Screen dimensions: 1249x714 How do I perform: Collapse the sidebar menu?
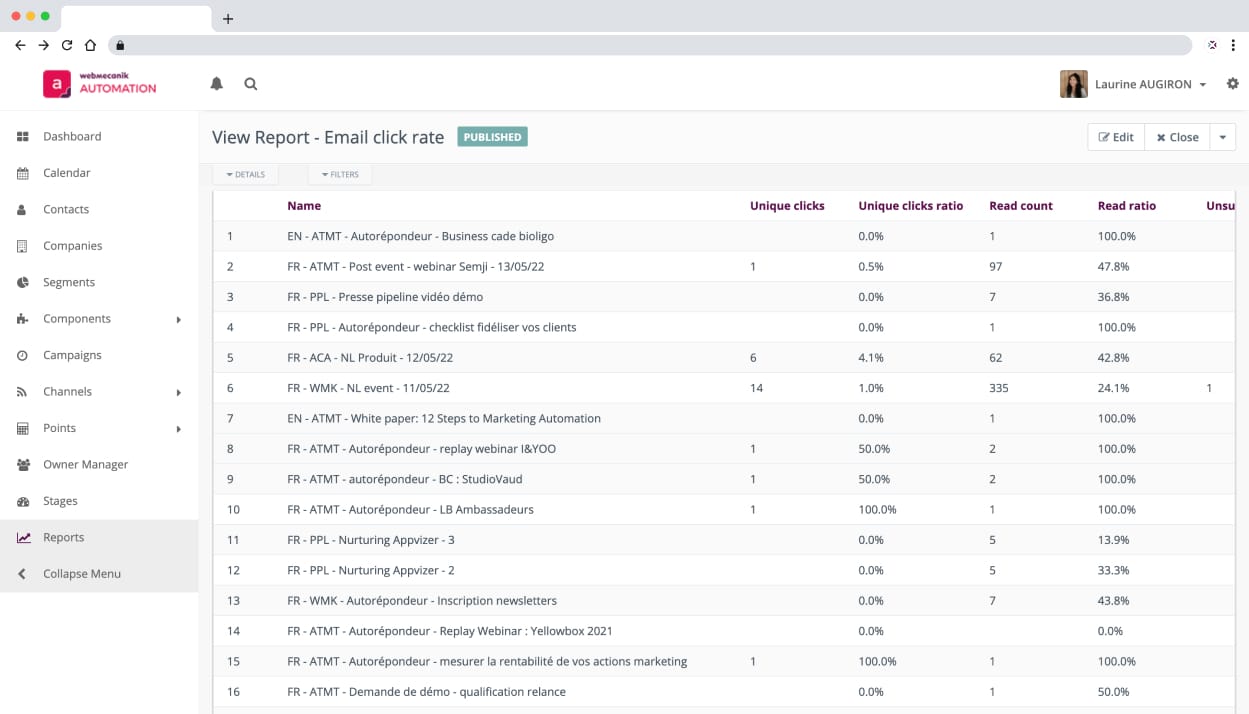(81, 574)
